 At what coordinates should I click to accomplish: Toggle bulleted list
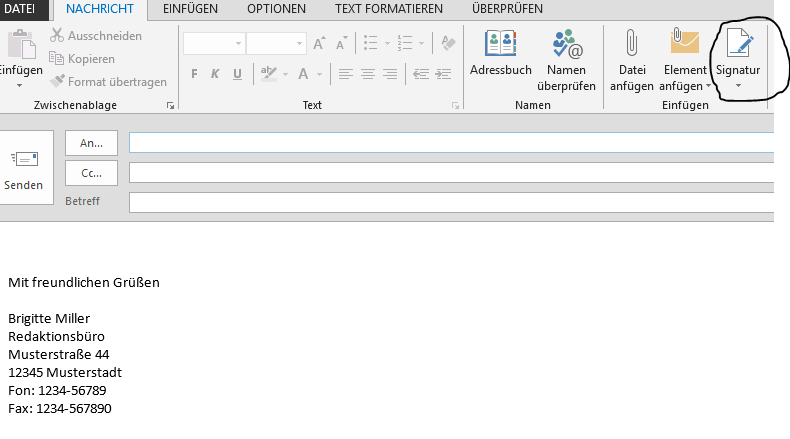(x=371, y=43)
